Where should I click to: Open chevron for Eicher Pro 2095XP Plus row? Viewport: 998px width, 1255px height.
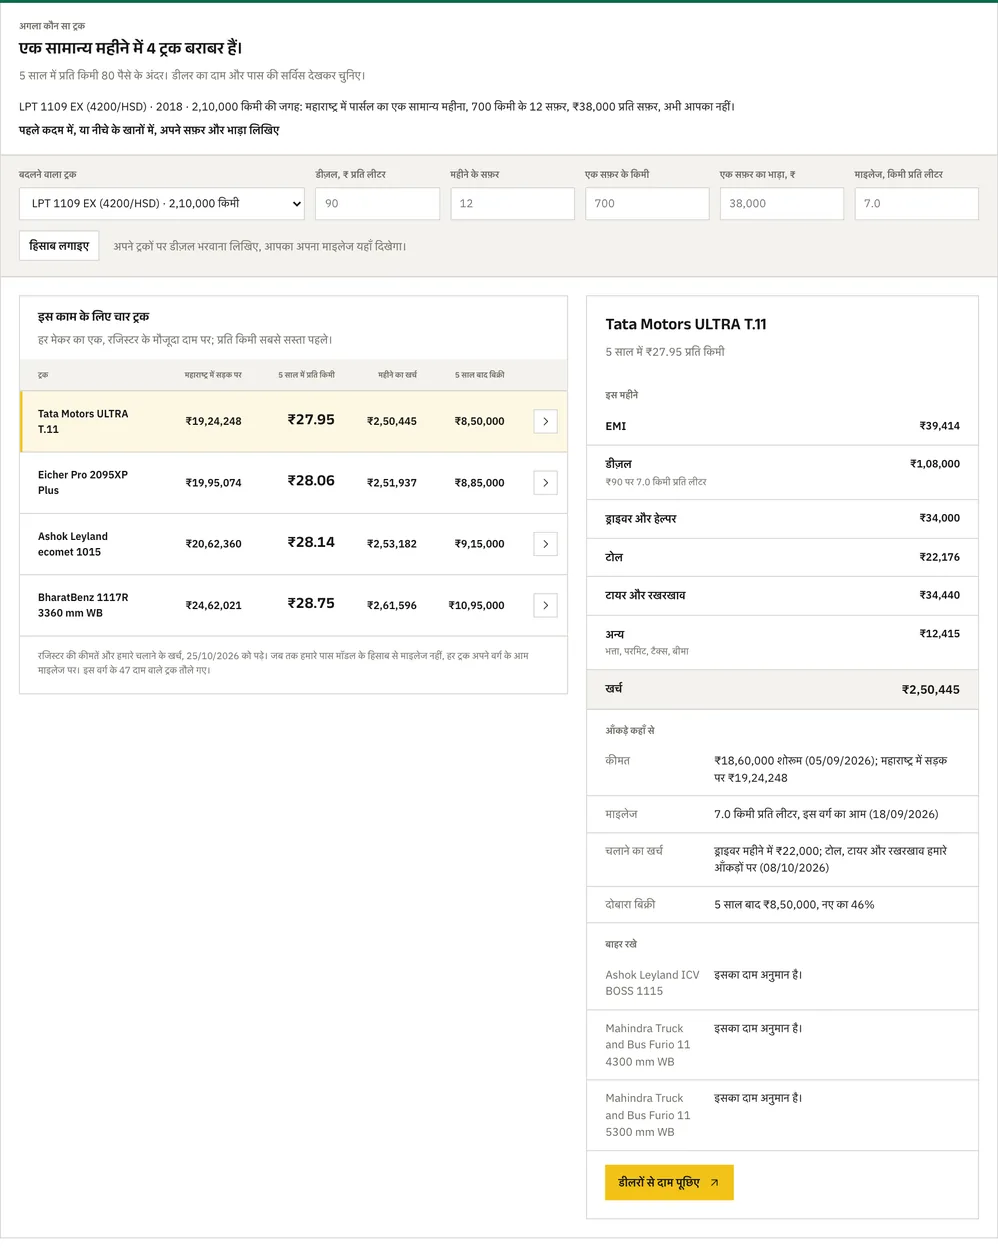[x=545, y=483]
